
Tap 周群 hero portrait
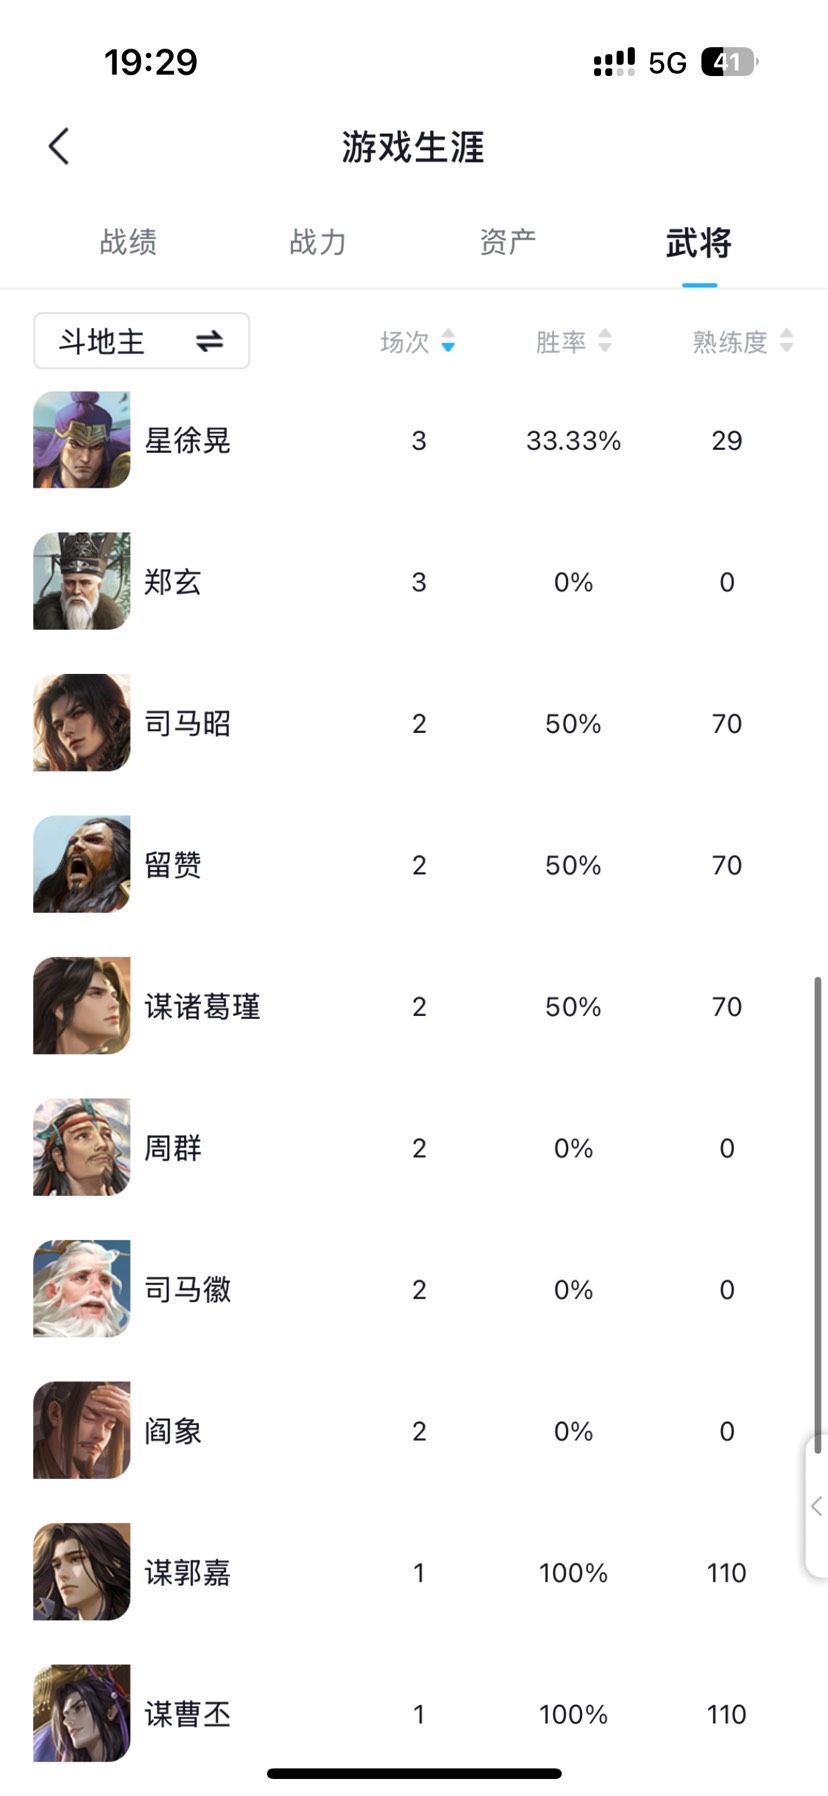(x=82, y=1147)
